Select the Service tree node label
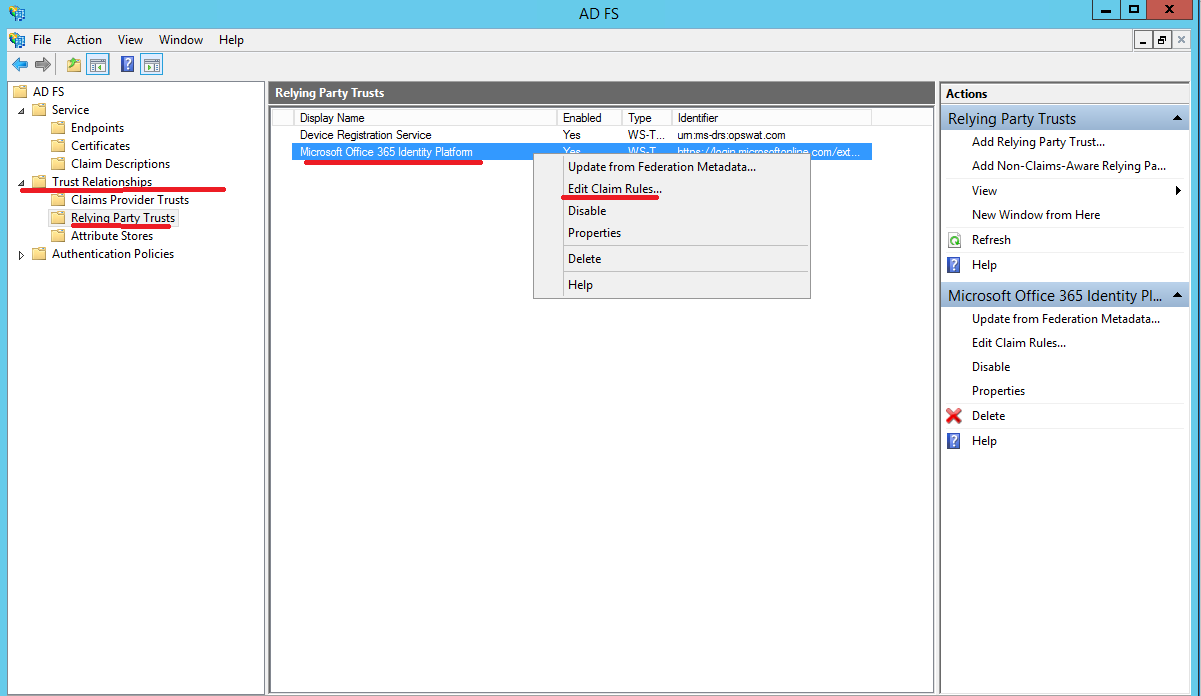 pos(70,110)
